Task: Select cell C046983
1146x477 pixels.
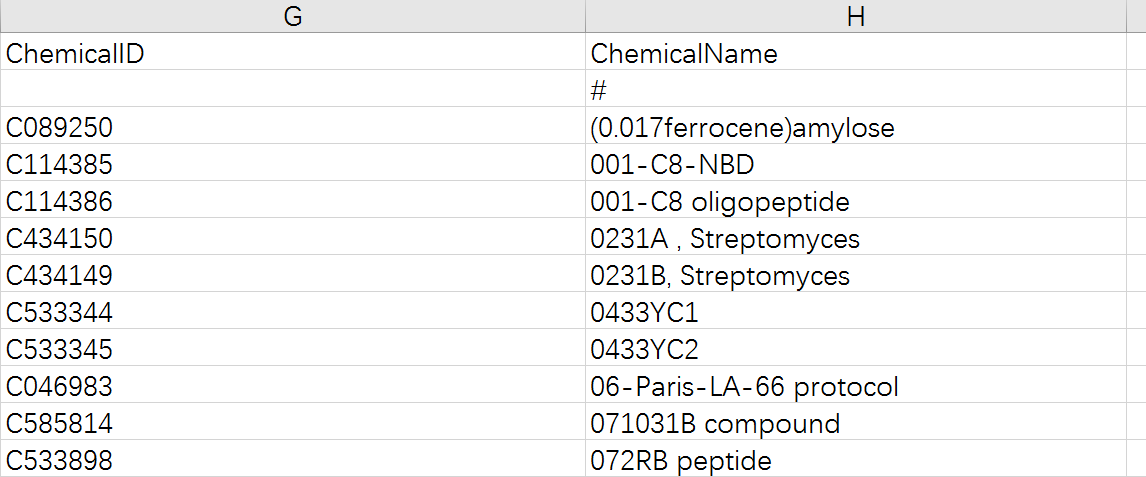Action: [x=292, y=386]
